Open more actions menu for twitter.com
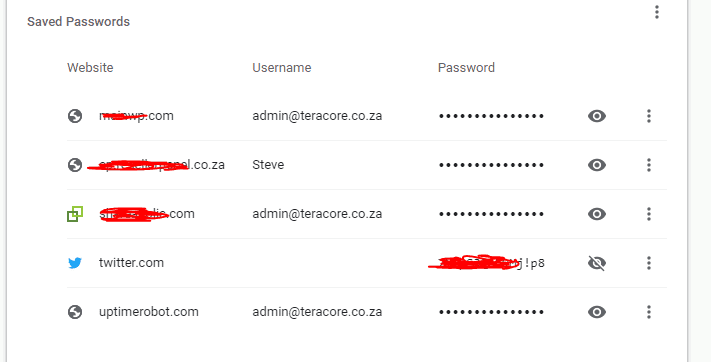The width and height of the screenshot is (711, 362). point(649,263)
